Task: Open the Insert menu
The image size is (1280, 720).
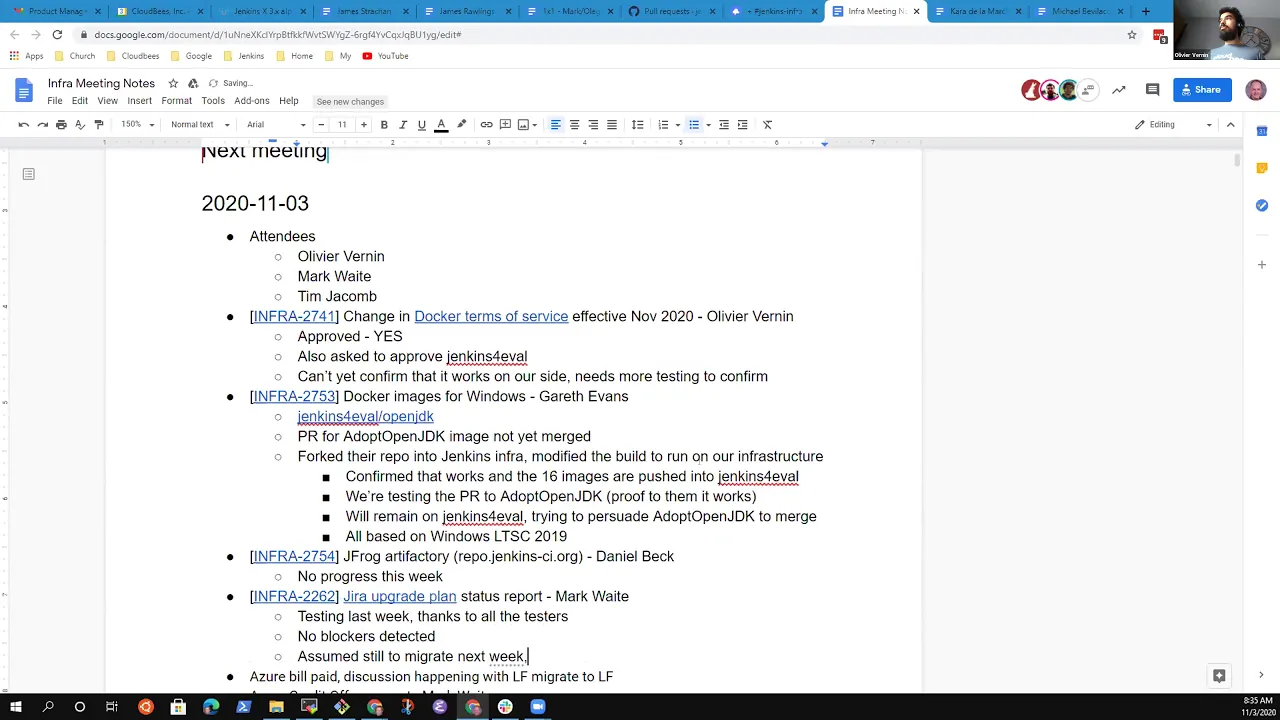Action: [139, 101]
